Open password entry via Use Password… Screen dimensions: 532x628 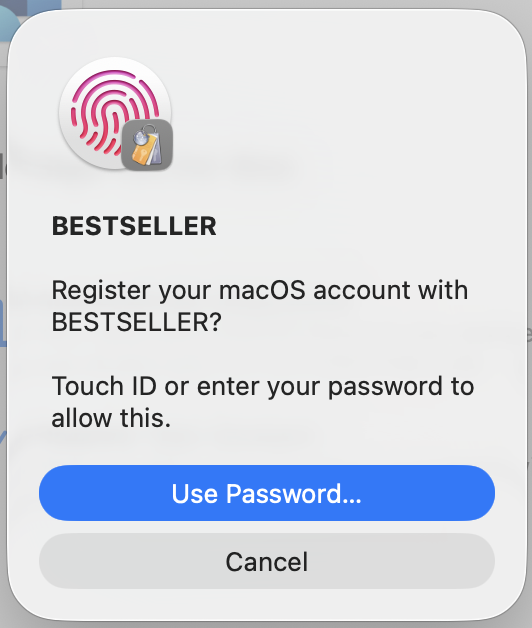(x=267, y=493)
